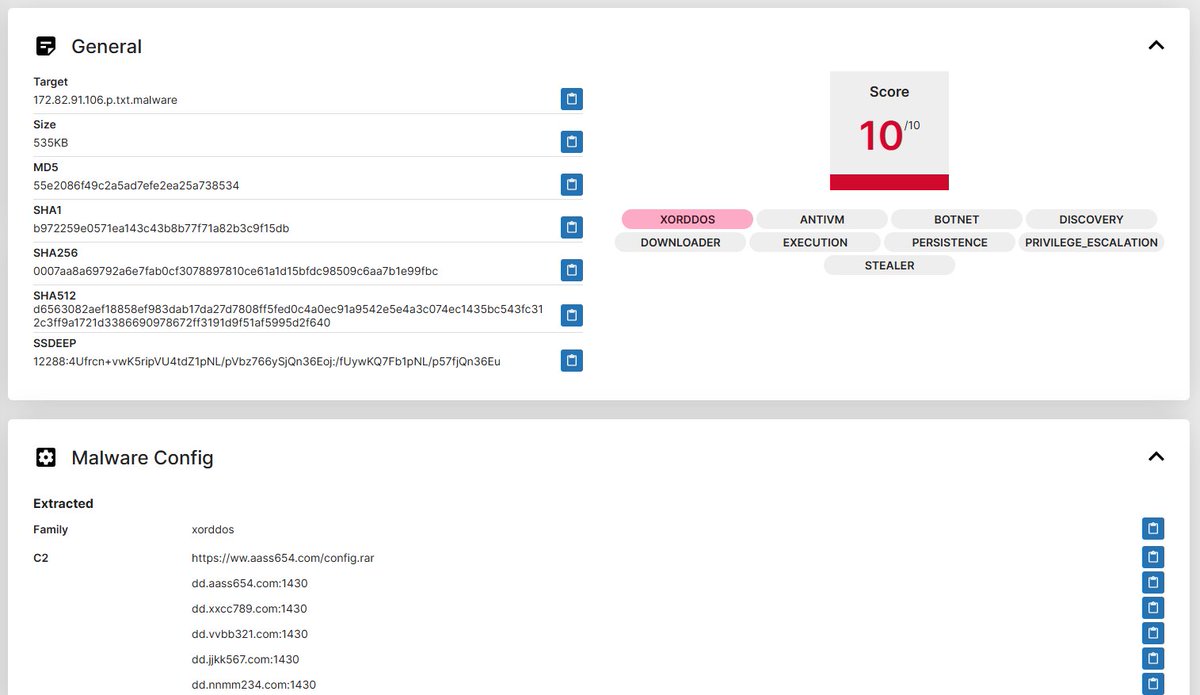The image size is (1200, 695).
Task: Select the PERSISTENCE tag
Action: coord(949,242)
